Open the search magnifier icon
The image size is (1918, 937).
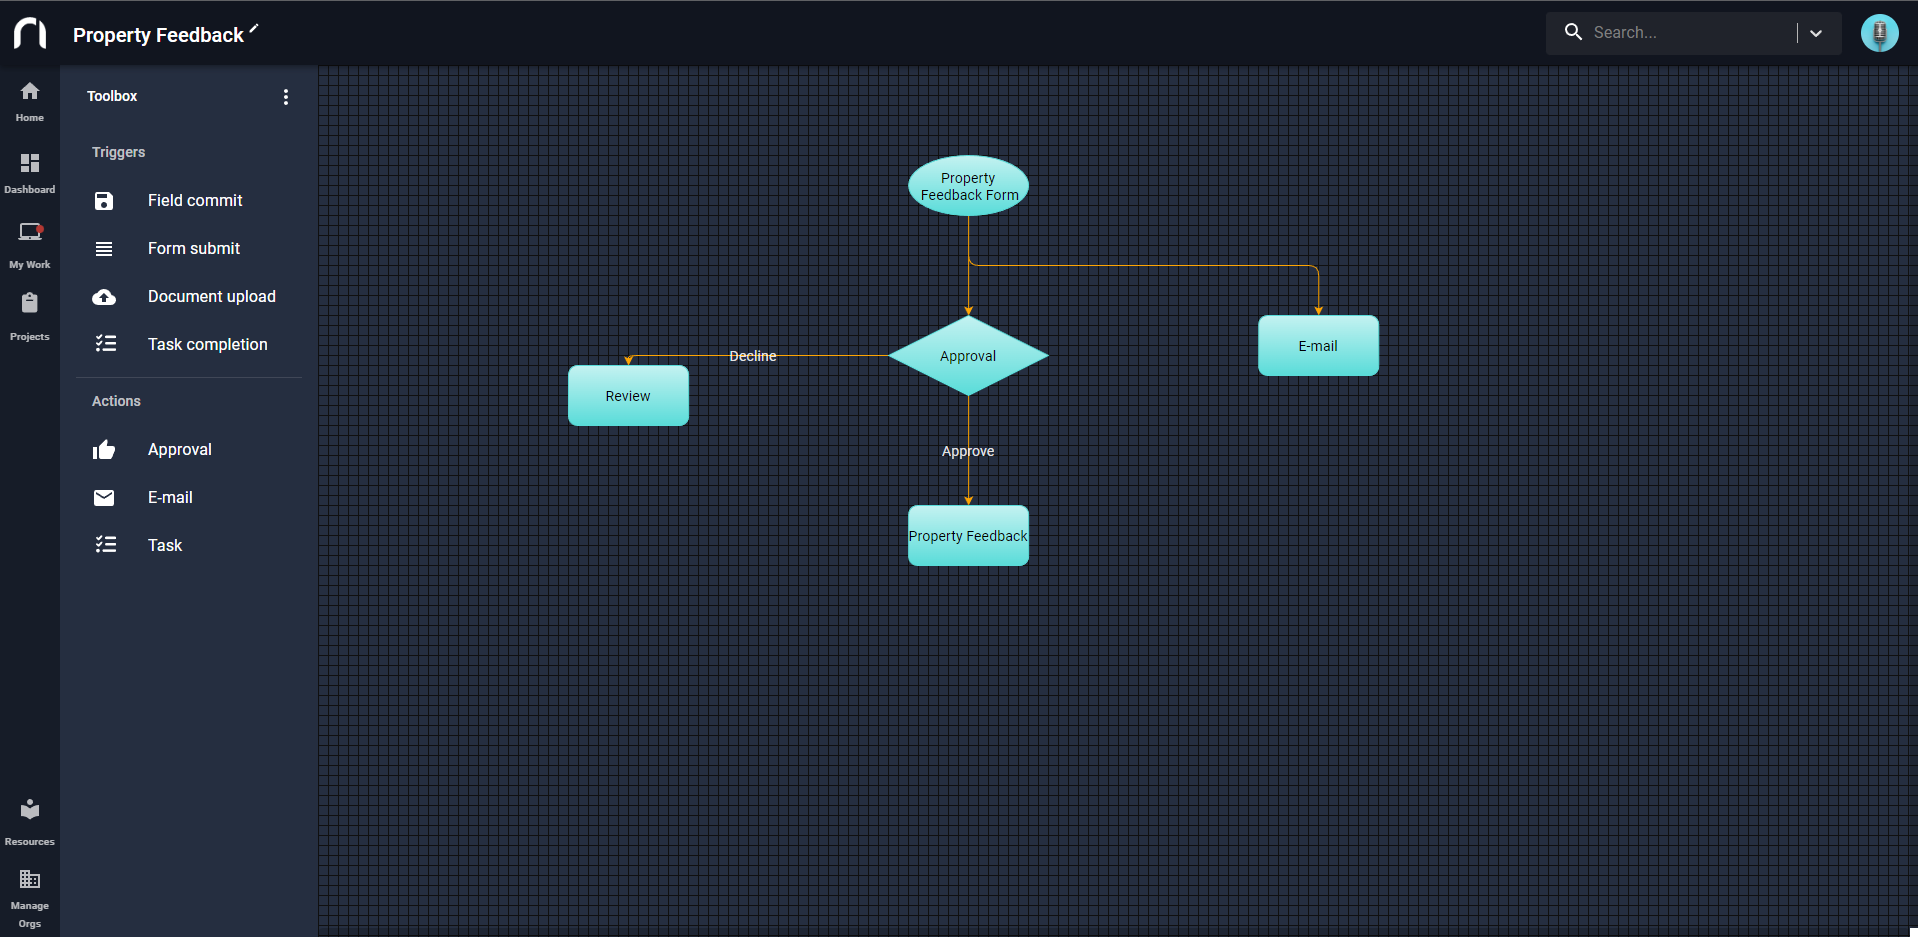(x=1572, y=32)
